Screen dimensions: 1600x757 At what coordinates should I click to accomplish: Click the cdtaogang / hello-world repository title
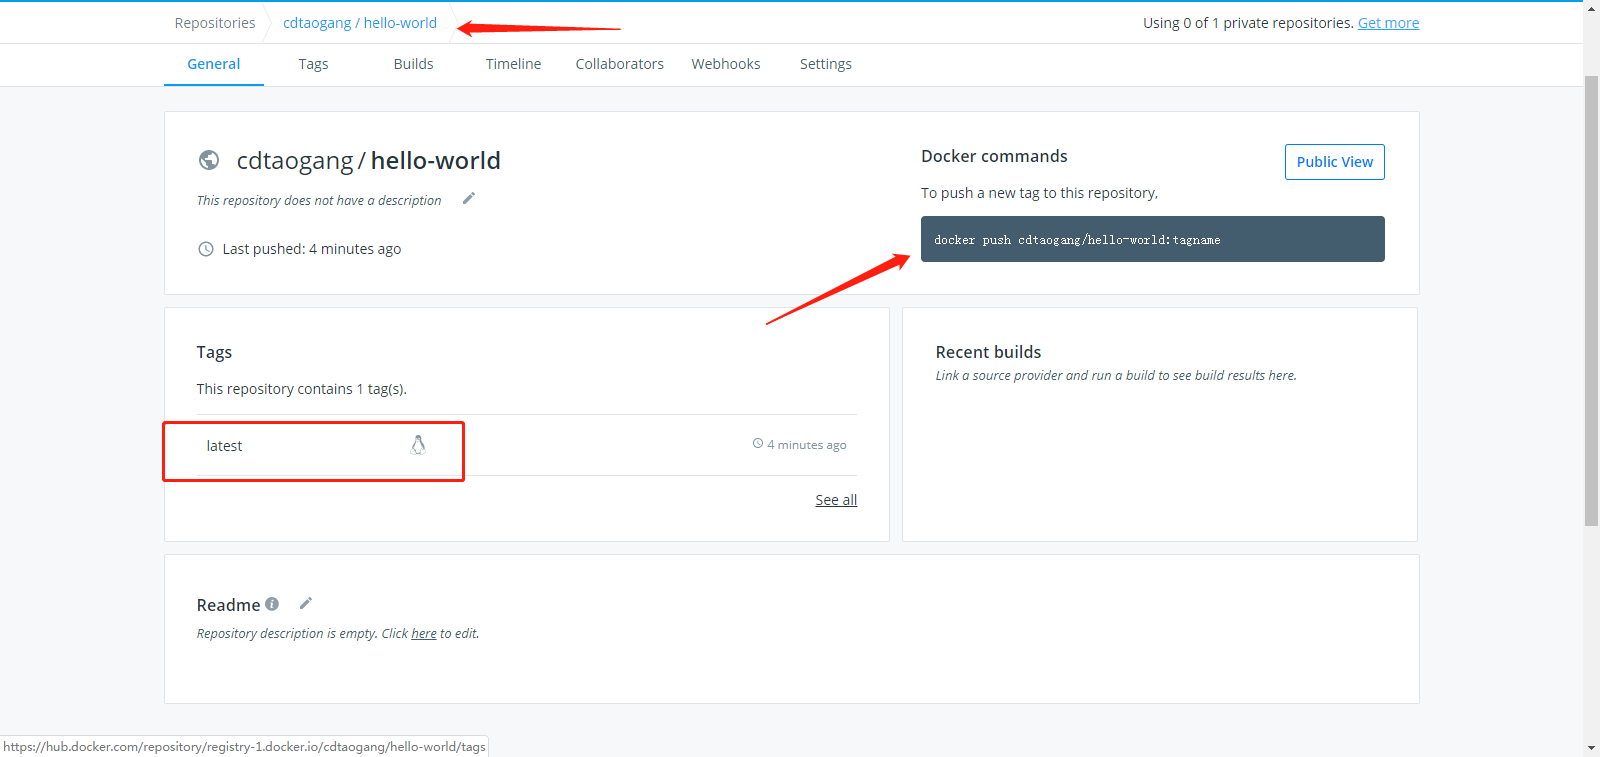pos(368,161)
